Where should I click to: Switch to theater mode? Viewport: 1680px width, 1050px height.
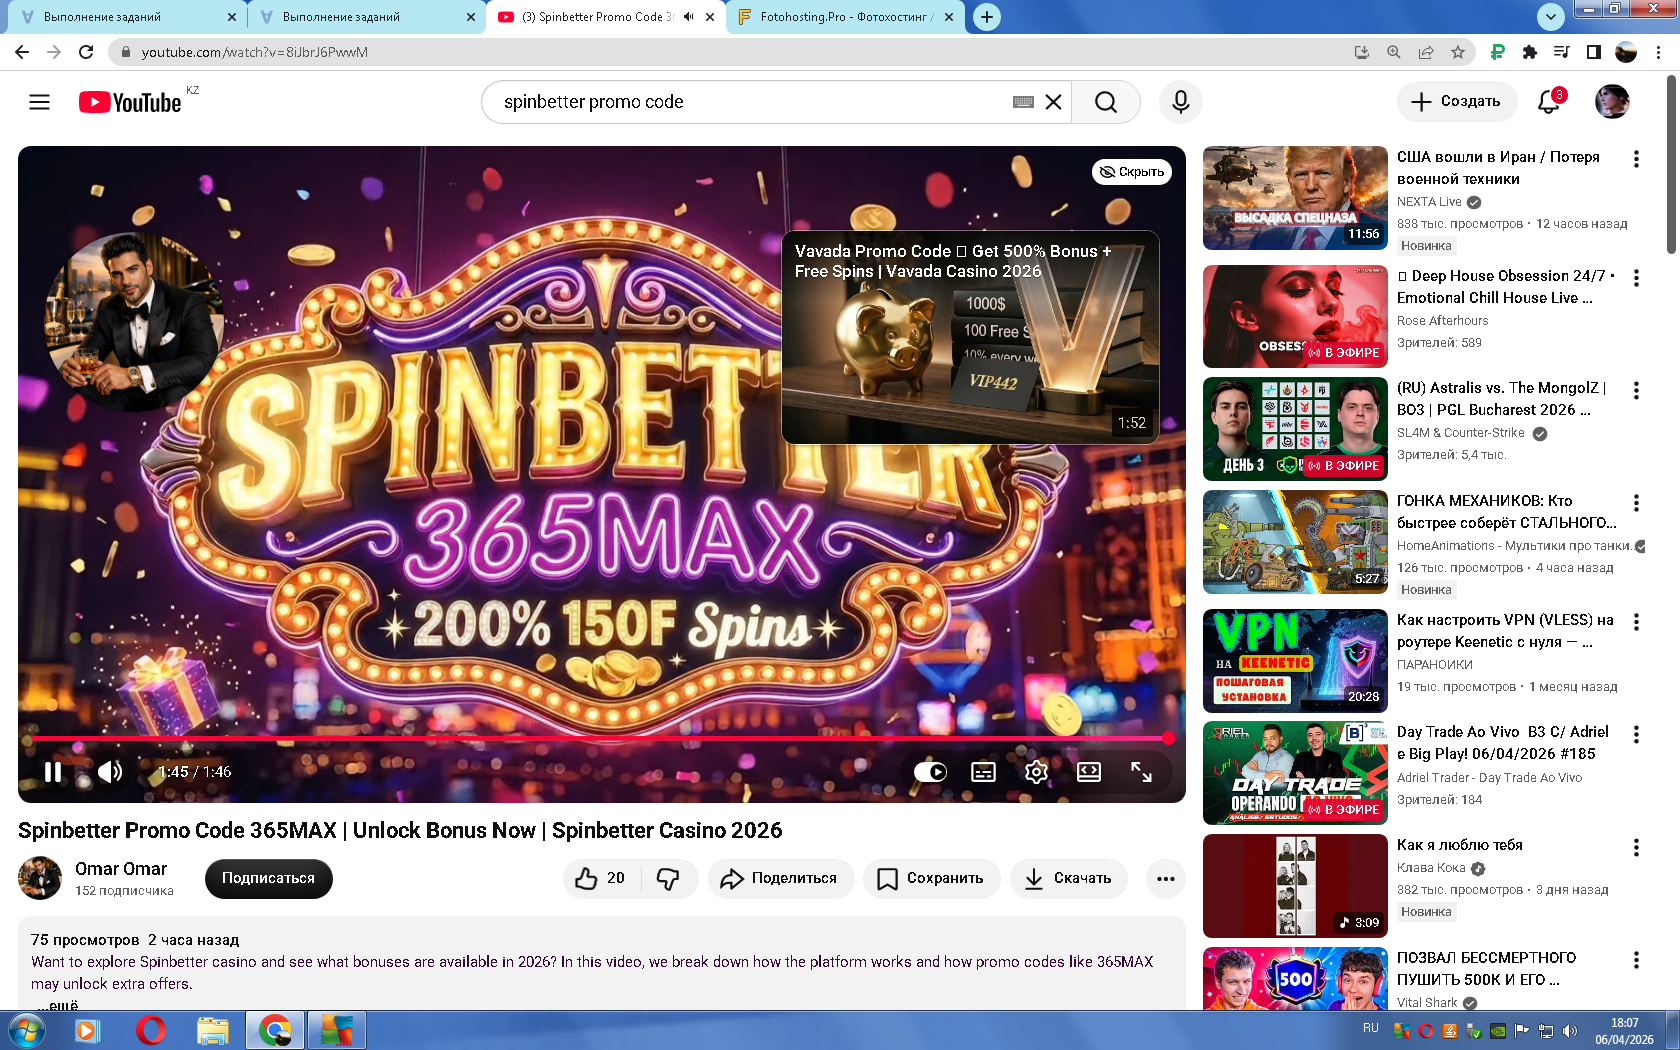(x=1089, y=772)
